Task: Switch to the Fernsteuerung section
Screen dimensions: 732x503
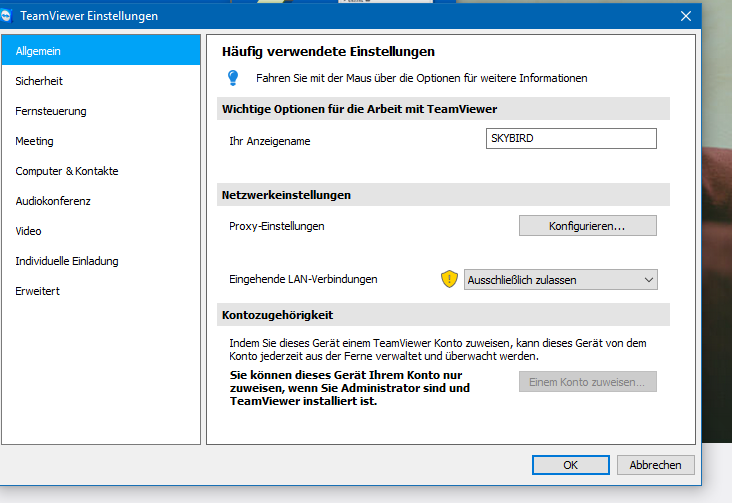Action: coord(101,111)
